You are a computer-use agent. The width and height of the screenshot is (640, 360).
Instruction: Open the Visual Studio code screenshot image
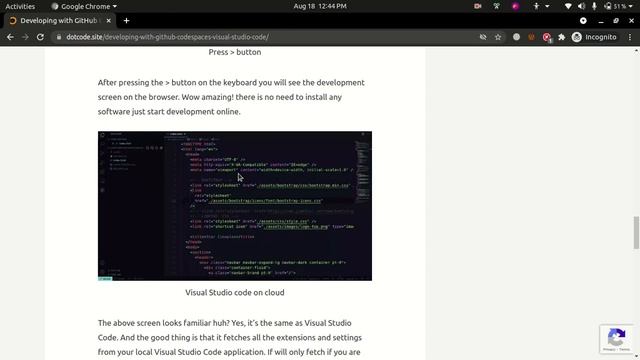coord(235,206)
